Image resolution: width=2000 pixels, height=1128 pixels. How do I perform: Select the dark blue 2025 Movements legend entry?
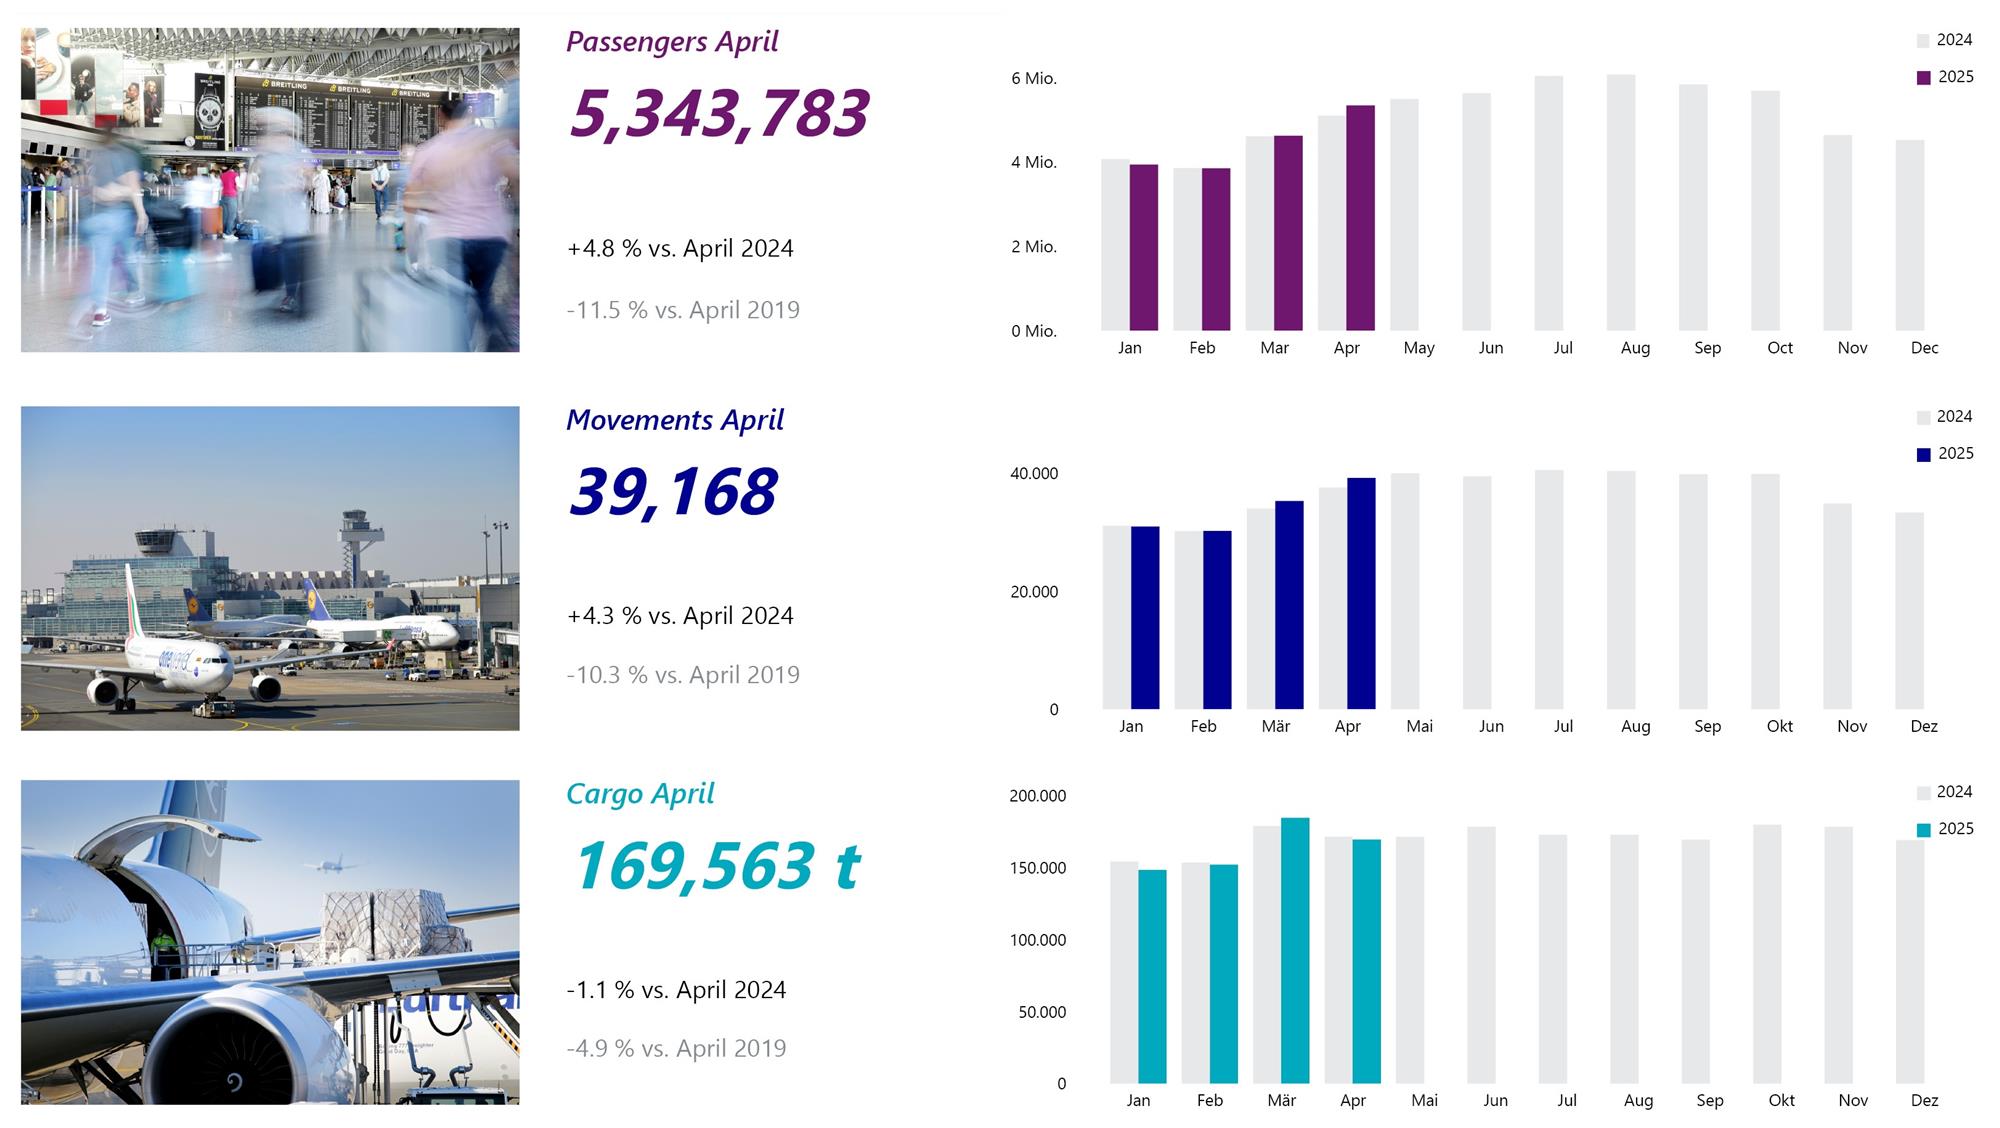(x=1945, y=454)
